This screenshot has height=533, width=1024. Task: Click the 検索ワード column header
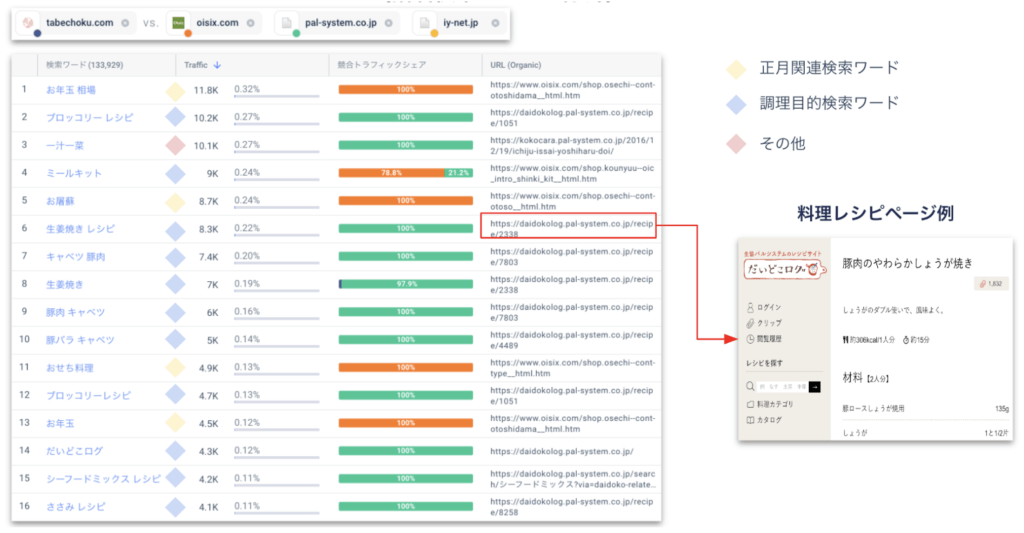[89, 65]
